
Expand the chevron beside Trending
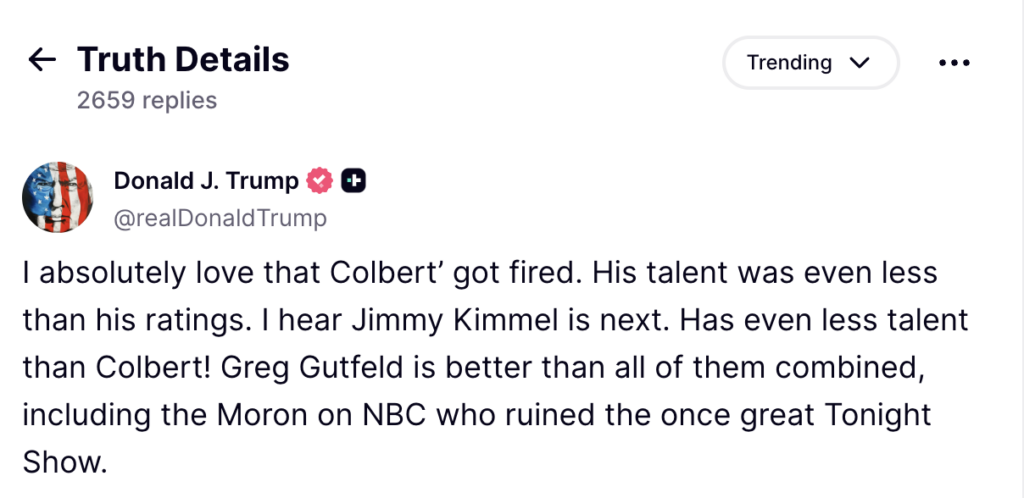(860, 63)
